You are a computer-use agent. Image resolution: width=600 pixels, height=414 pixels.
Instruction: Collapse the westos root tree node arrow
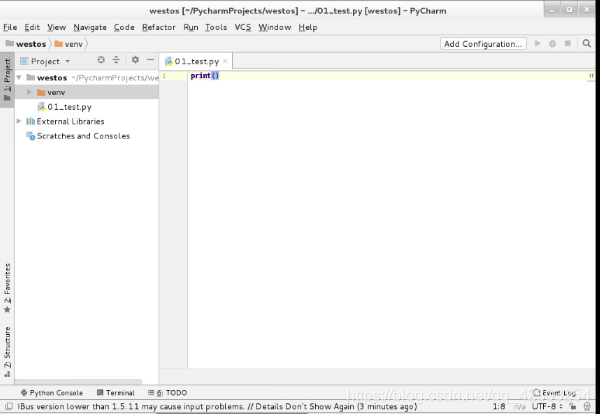19,78
